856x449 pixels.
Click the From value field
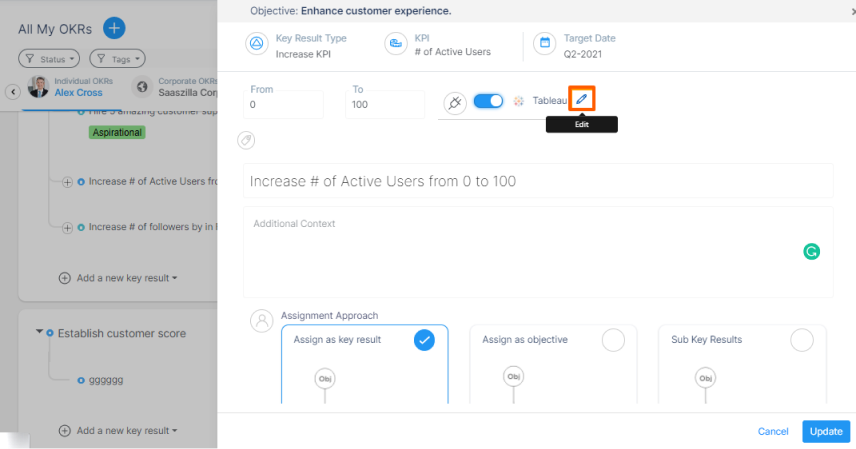coord(283,104)
